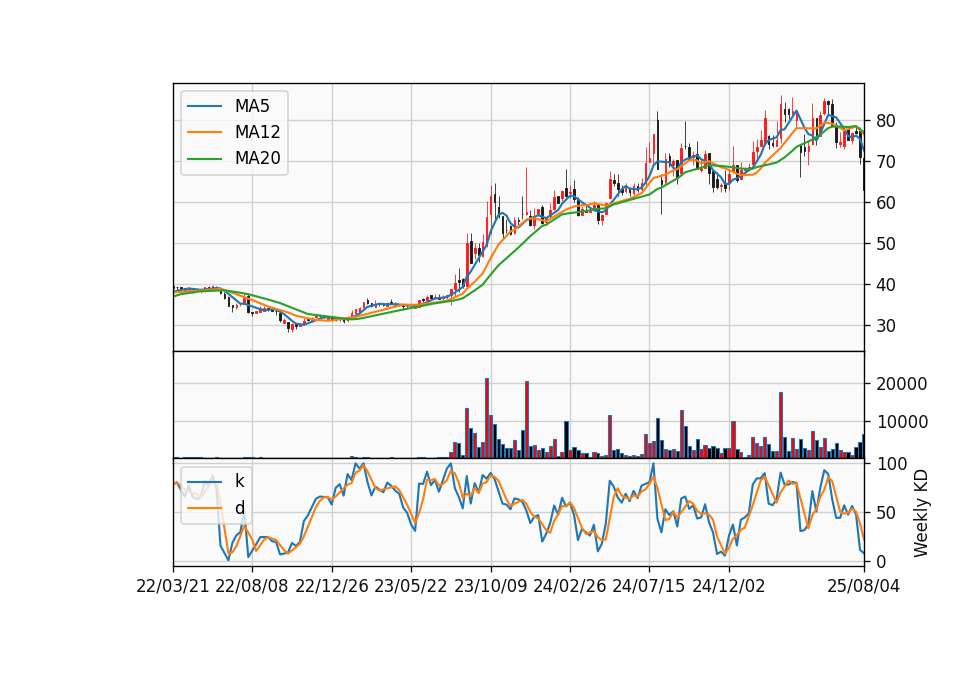Click the k legend label
960x690 pixels.
point(239,481)
